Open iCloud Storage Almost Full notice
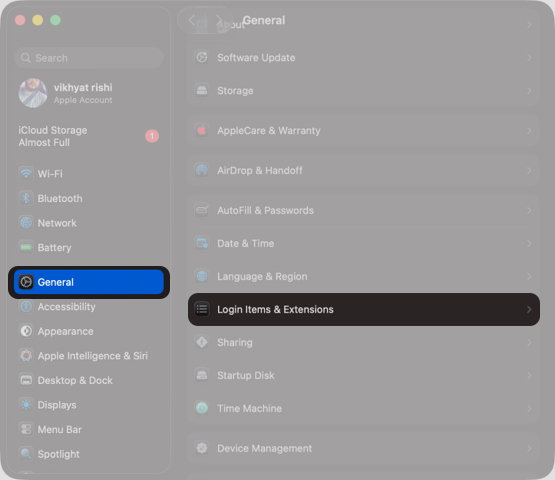This screenshot has width=555, height=480. click(x=89, y=136)
